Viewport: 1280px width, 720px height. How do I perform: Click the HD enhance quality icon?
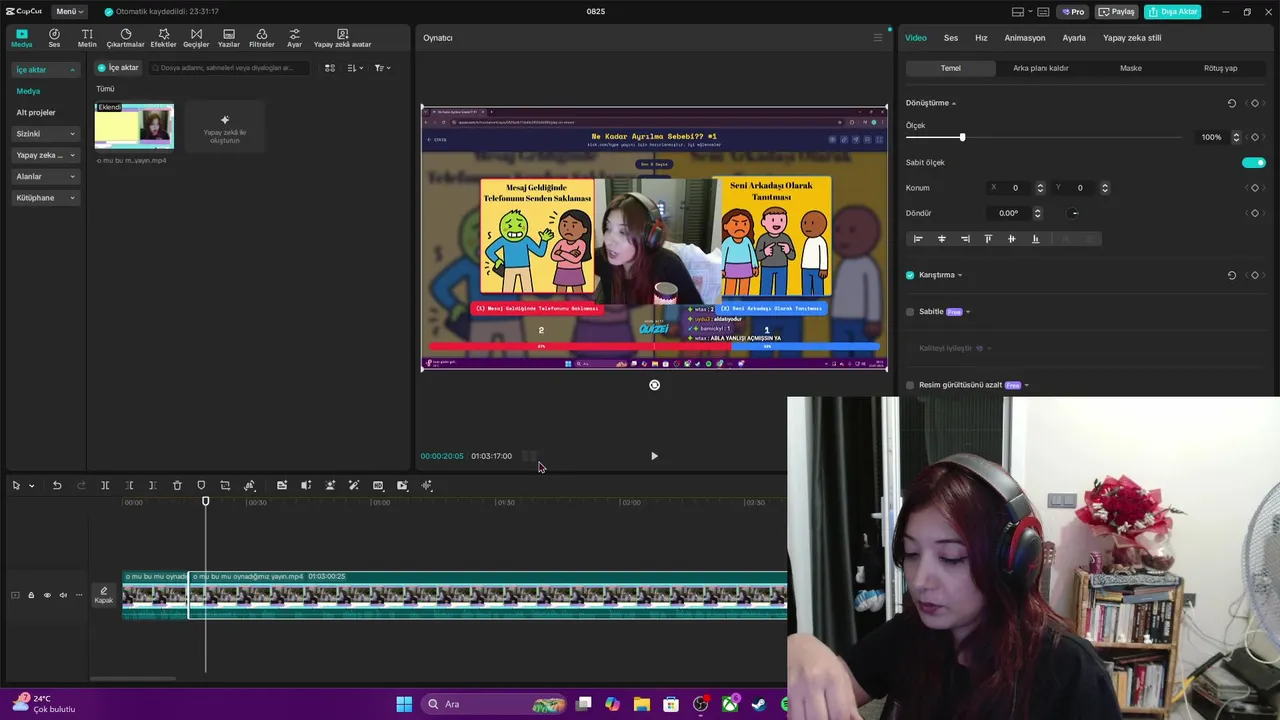tap(378, 485)
